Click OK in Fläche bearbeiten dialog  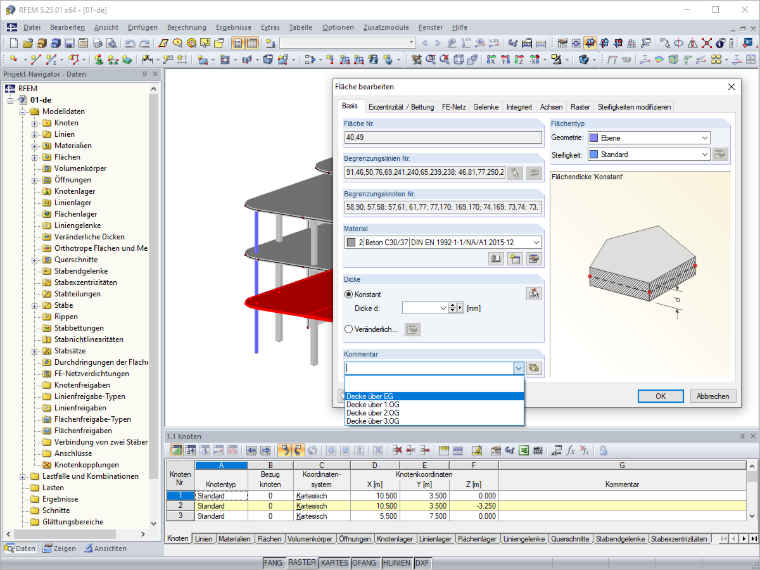pyautogui.click(x=661, y=396)
